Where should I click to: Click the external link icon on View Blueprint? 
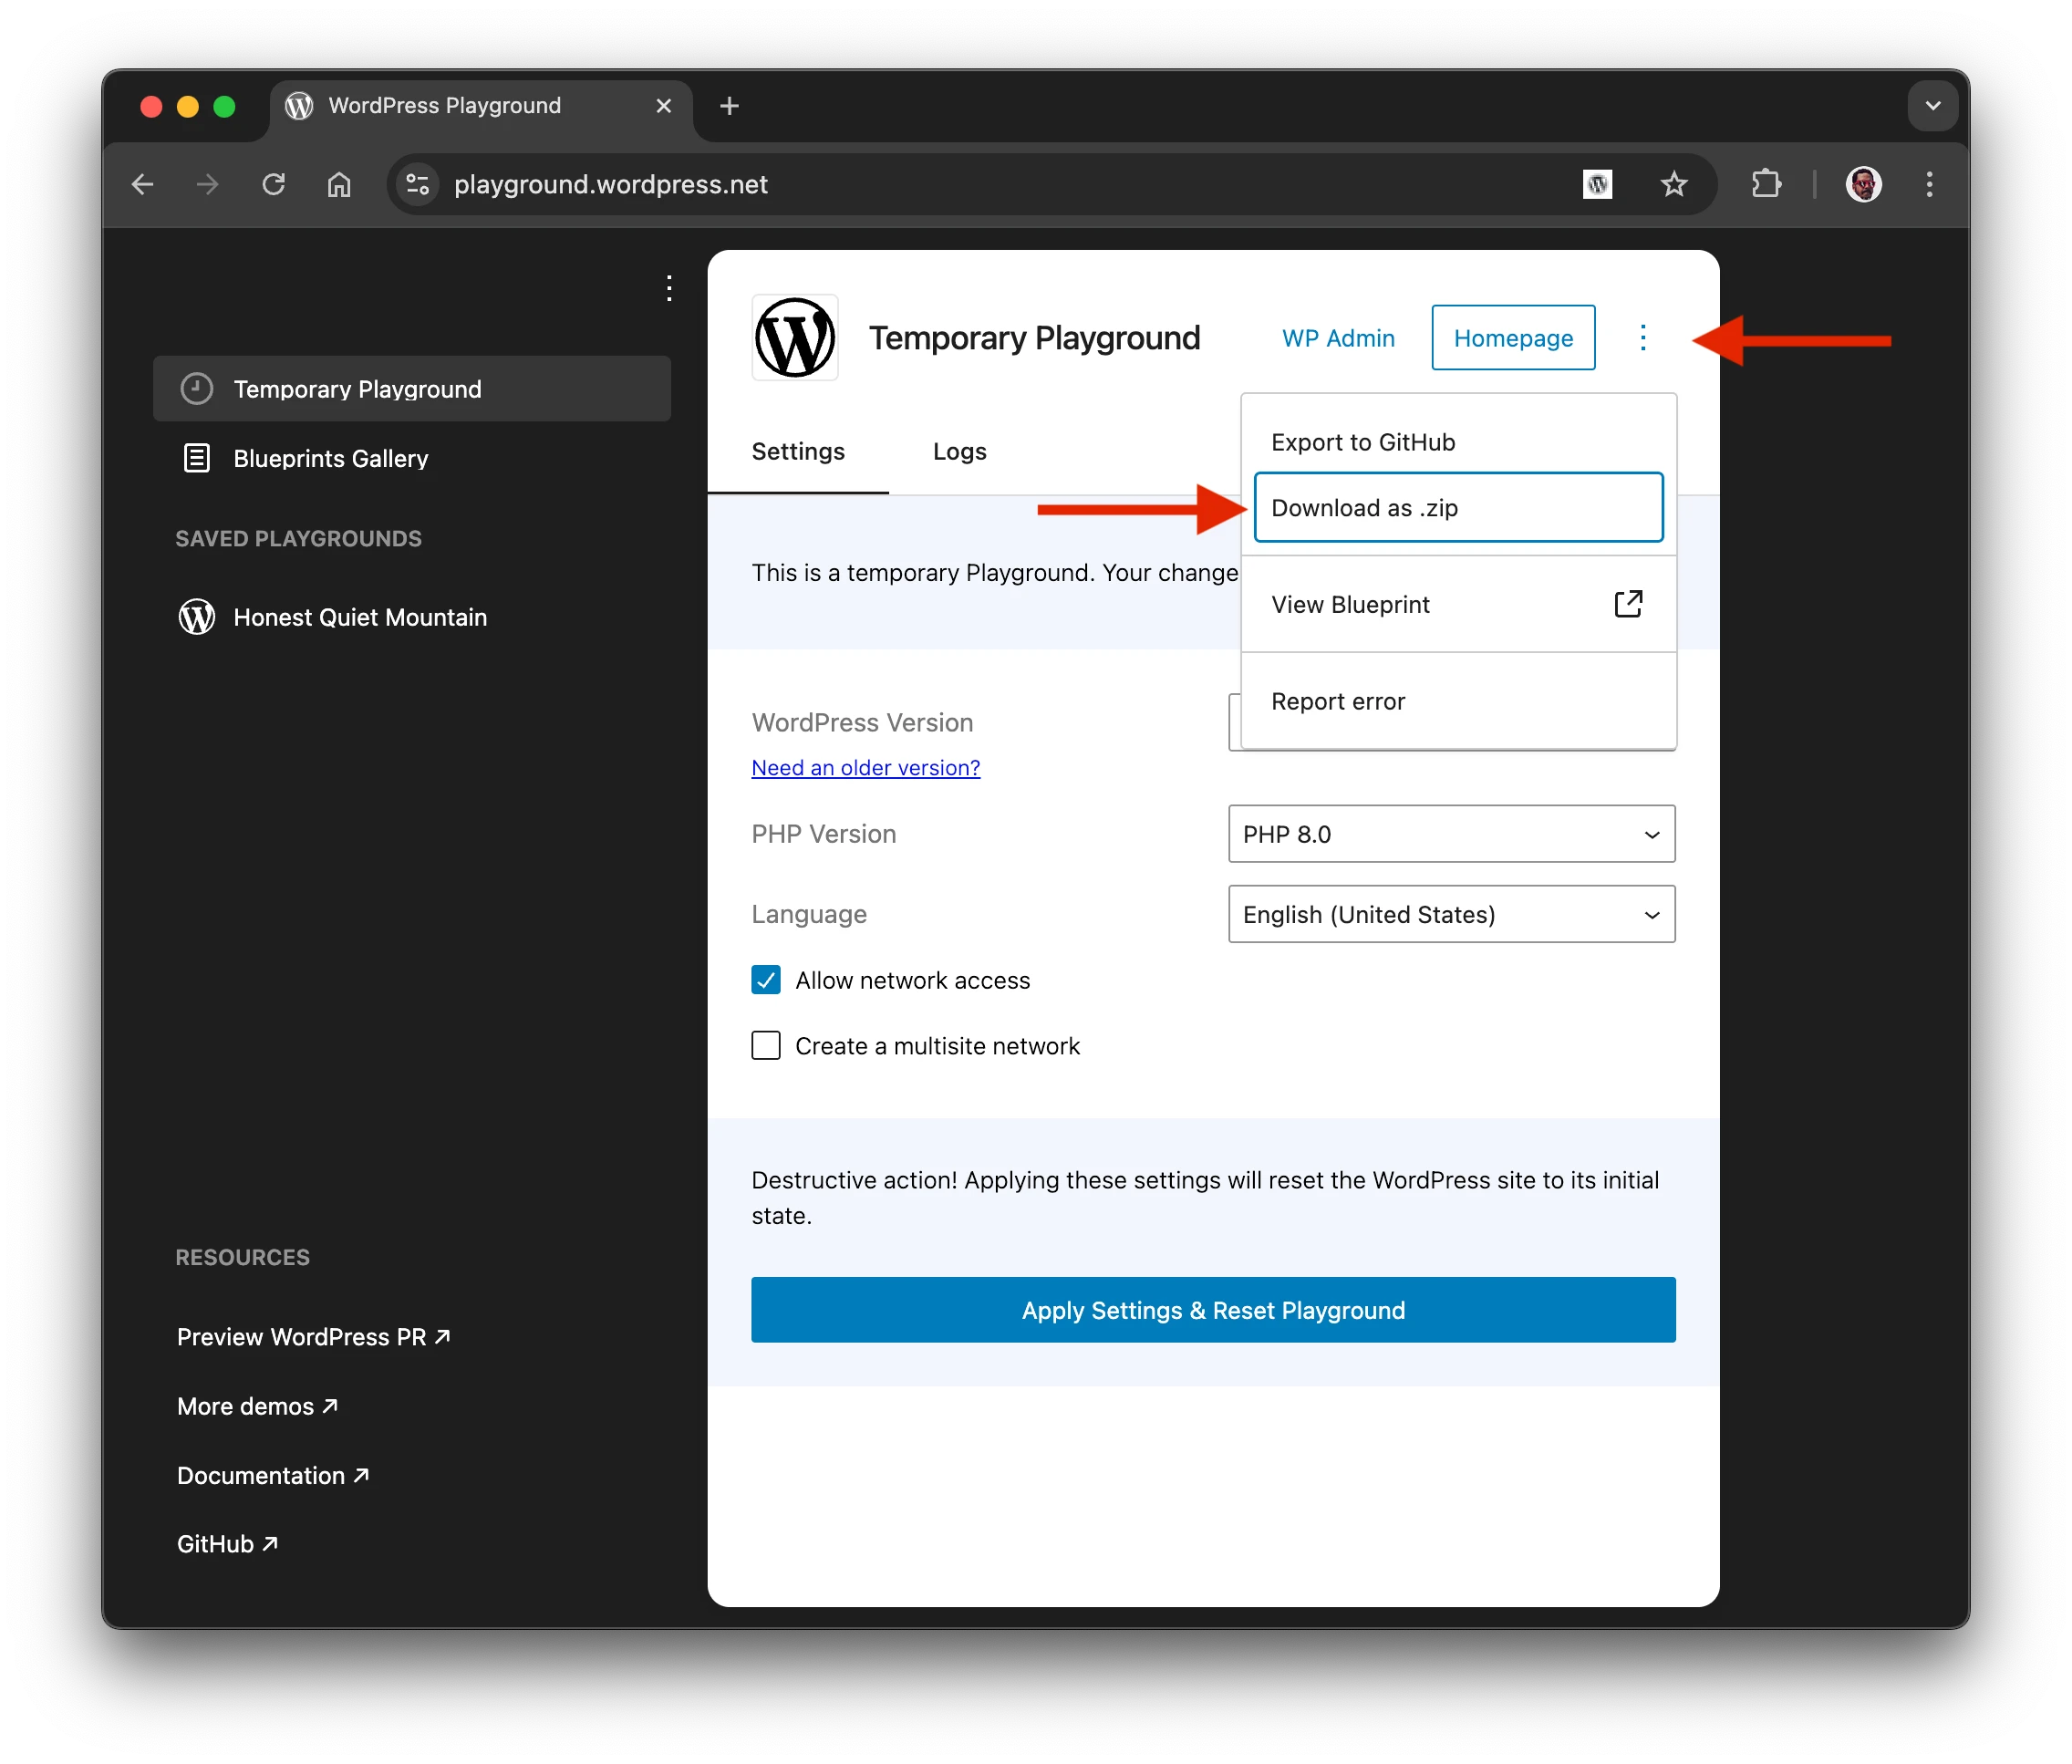(x=1628, y=604)
